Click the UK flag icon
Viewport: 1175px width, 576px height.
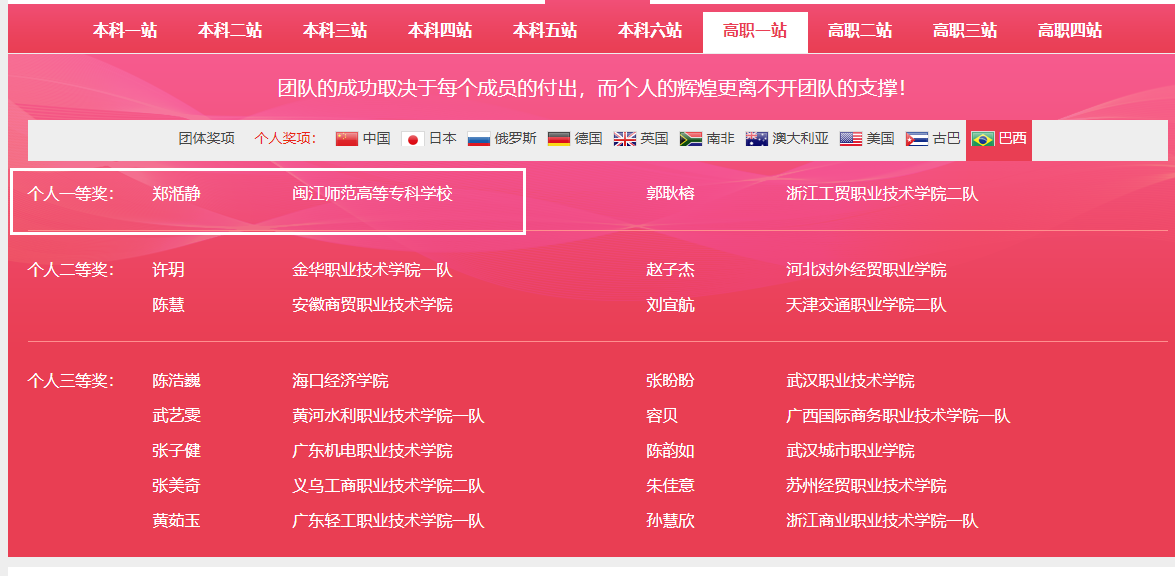pyautogui.click(x=625, y=139)
